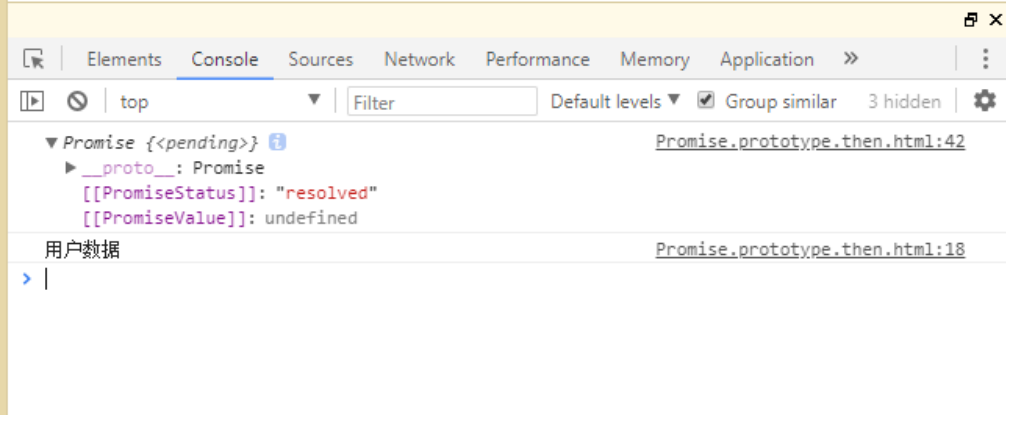Open console settings gear icon
1009x428 pixels.
[985, 101]
